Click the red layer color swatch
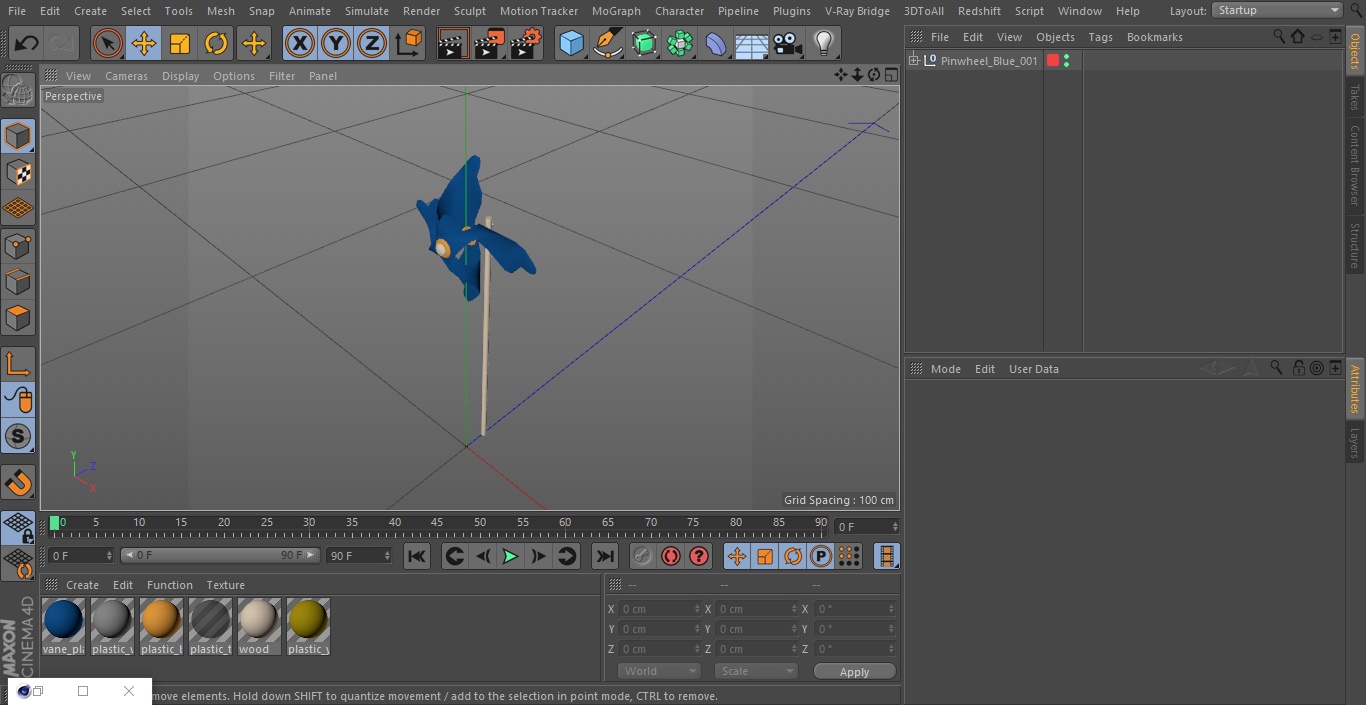1366x705 pixels. (x=1053, y=61)
